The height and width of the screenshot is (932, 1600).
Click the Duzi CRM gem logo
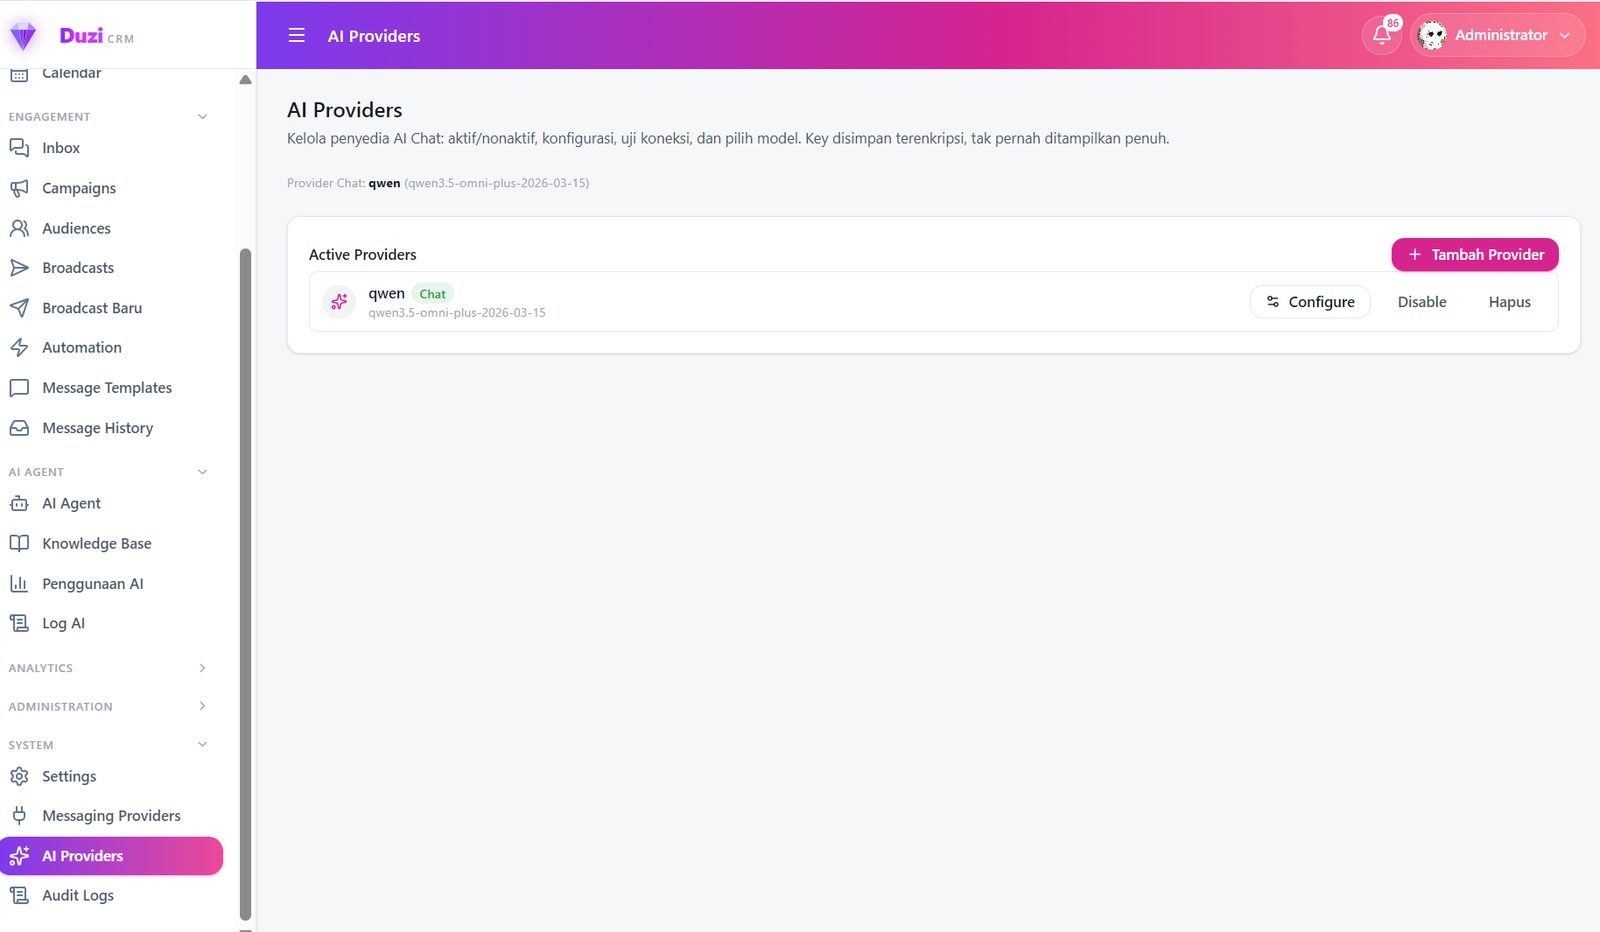[x=23, y=36]
